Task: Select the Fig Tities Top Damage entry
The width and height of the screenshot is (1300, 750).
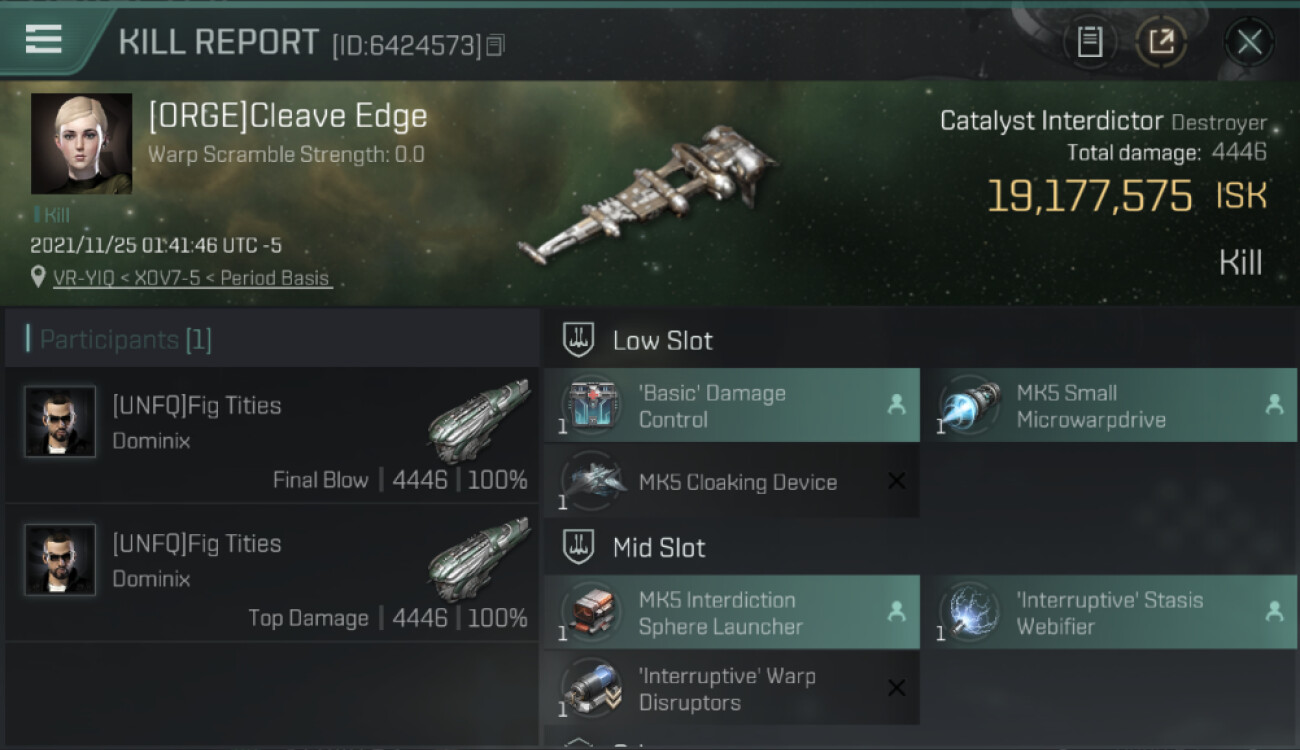Action: pos(272,573)
